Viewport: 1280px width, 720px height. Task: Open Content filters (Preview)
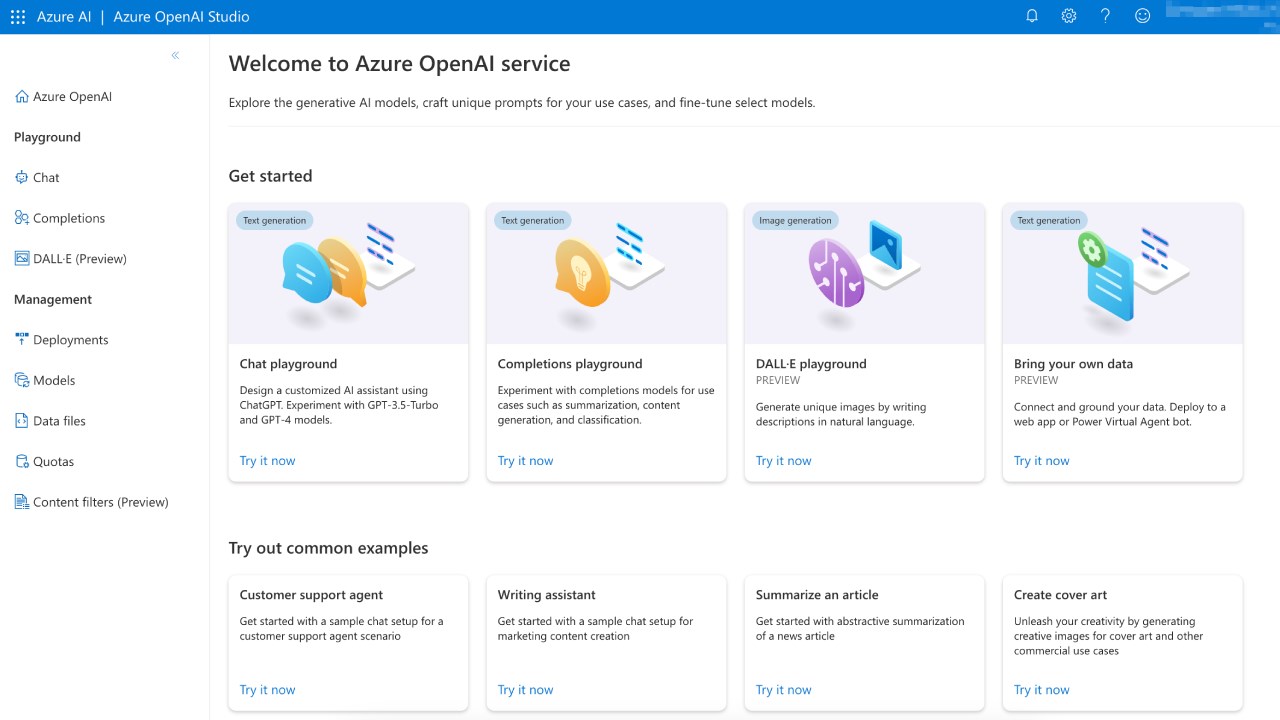(100, 502)
